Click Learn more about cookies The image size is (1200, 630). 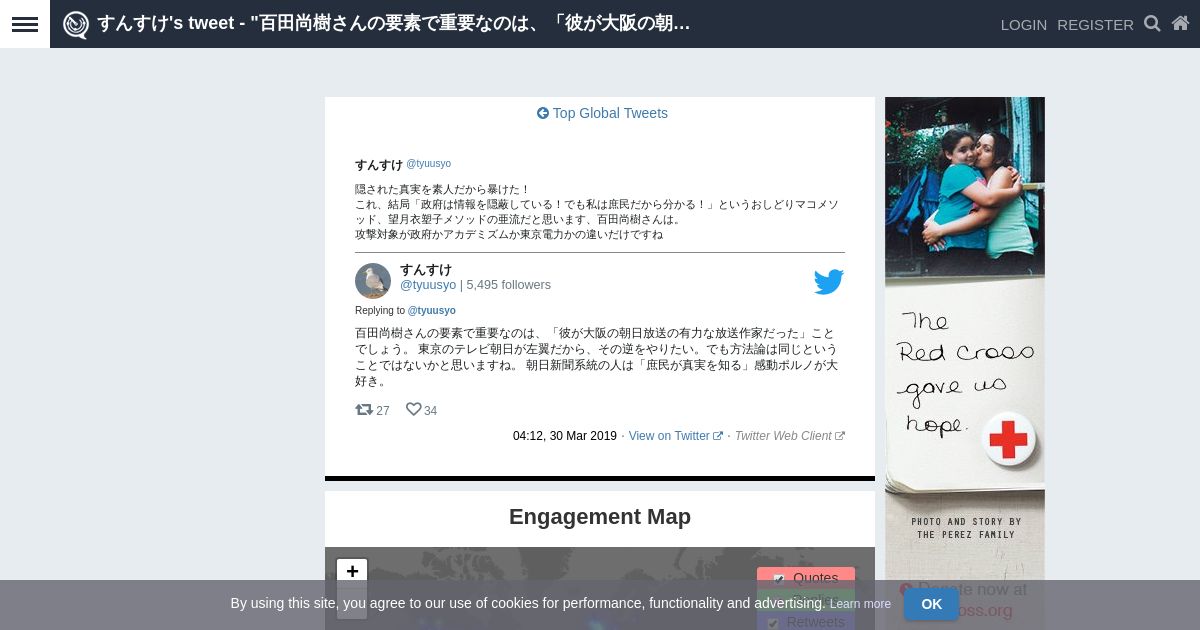coord(860,604)
